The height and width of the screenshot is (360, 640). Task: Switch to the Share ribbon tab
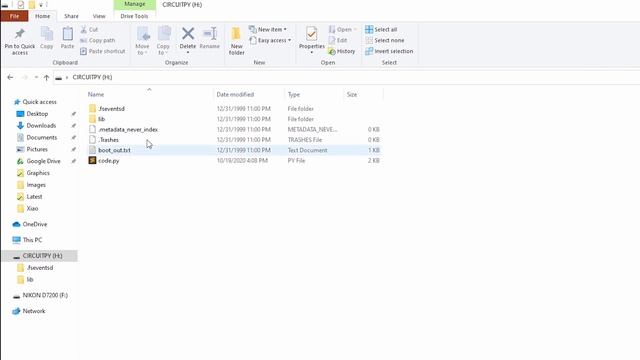point(71,16)
